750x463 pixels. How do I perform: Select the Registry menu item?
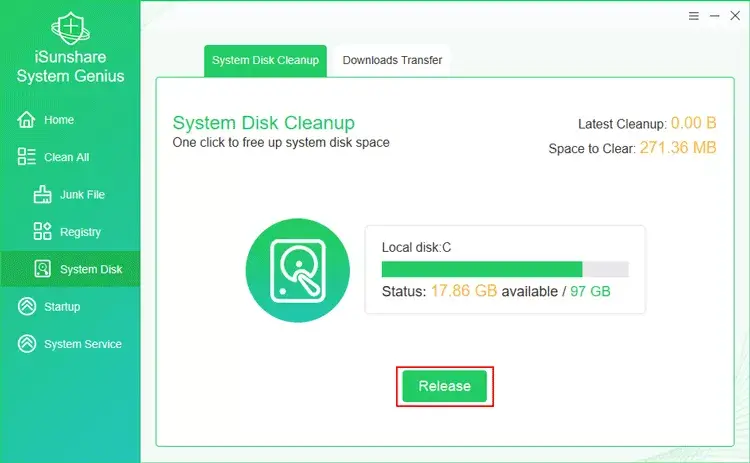[x=70, y=232]
